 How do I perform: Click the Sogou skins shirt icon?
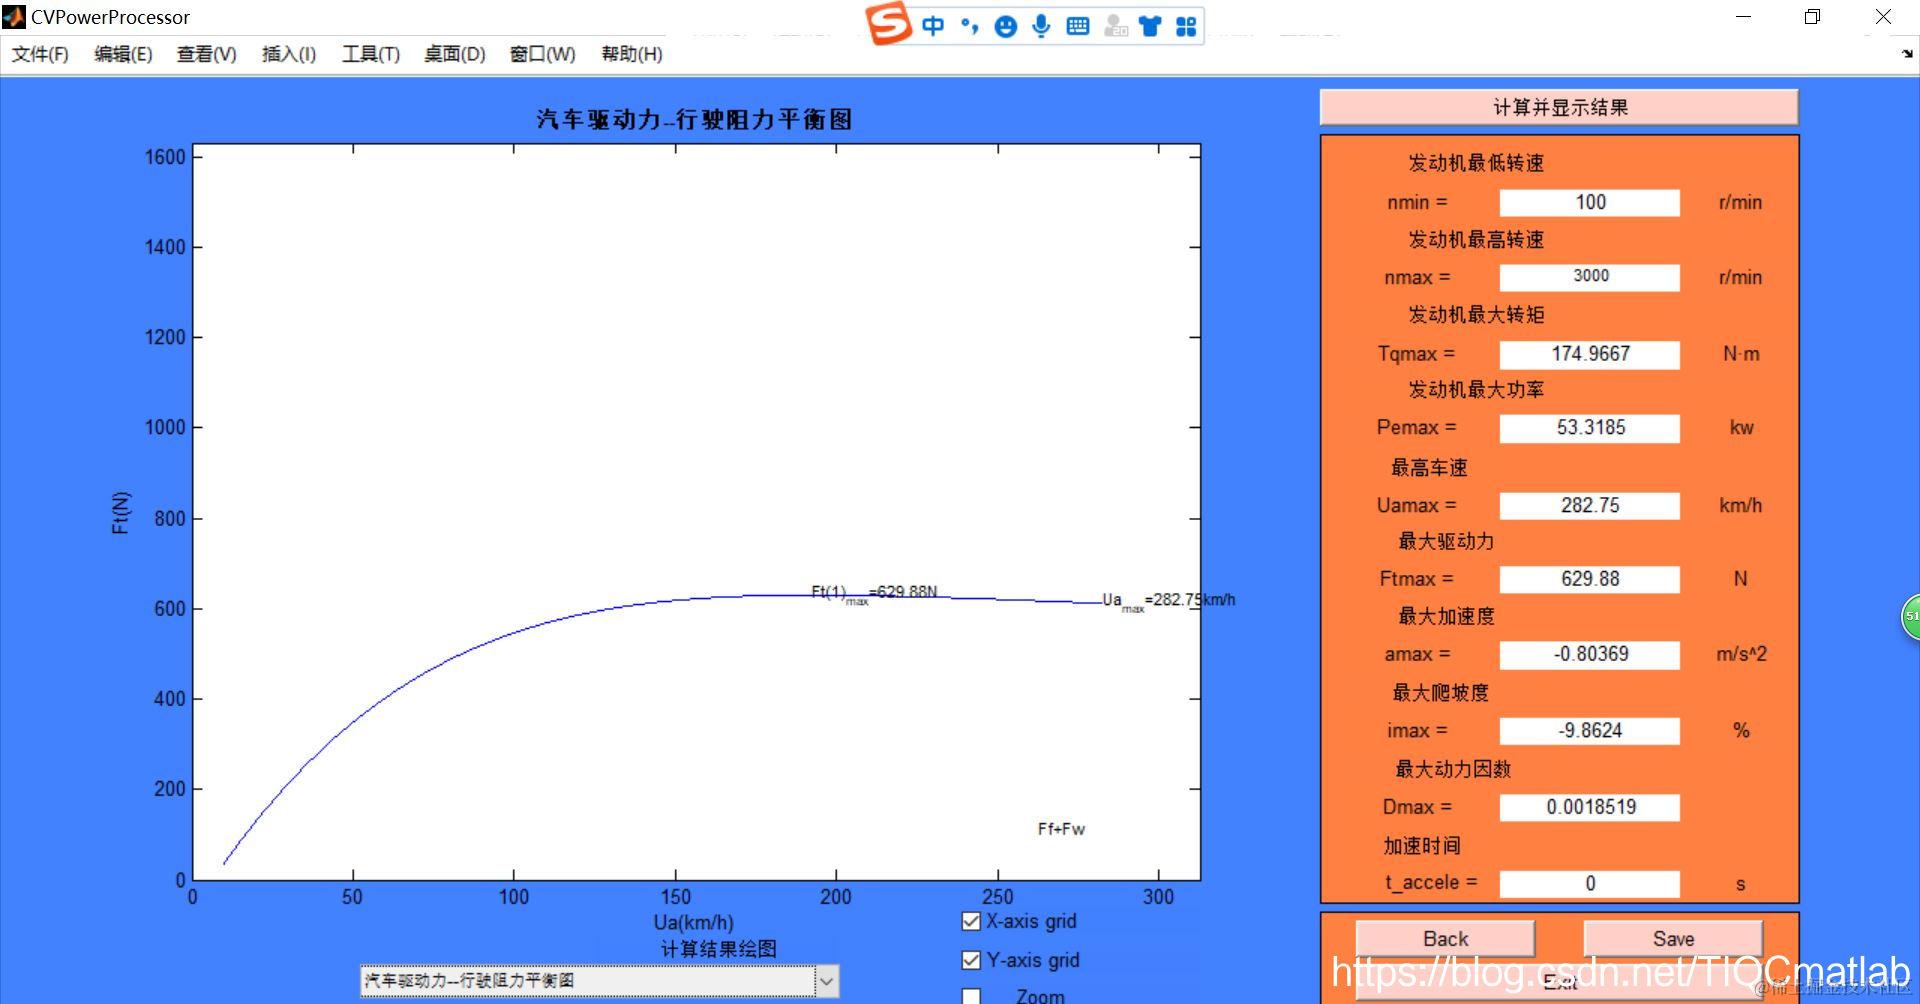point(1149,25)
